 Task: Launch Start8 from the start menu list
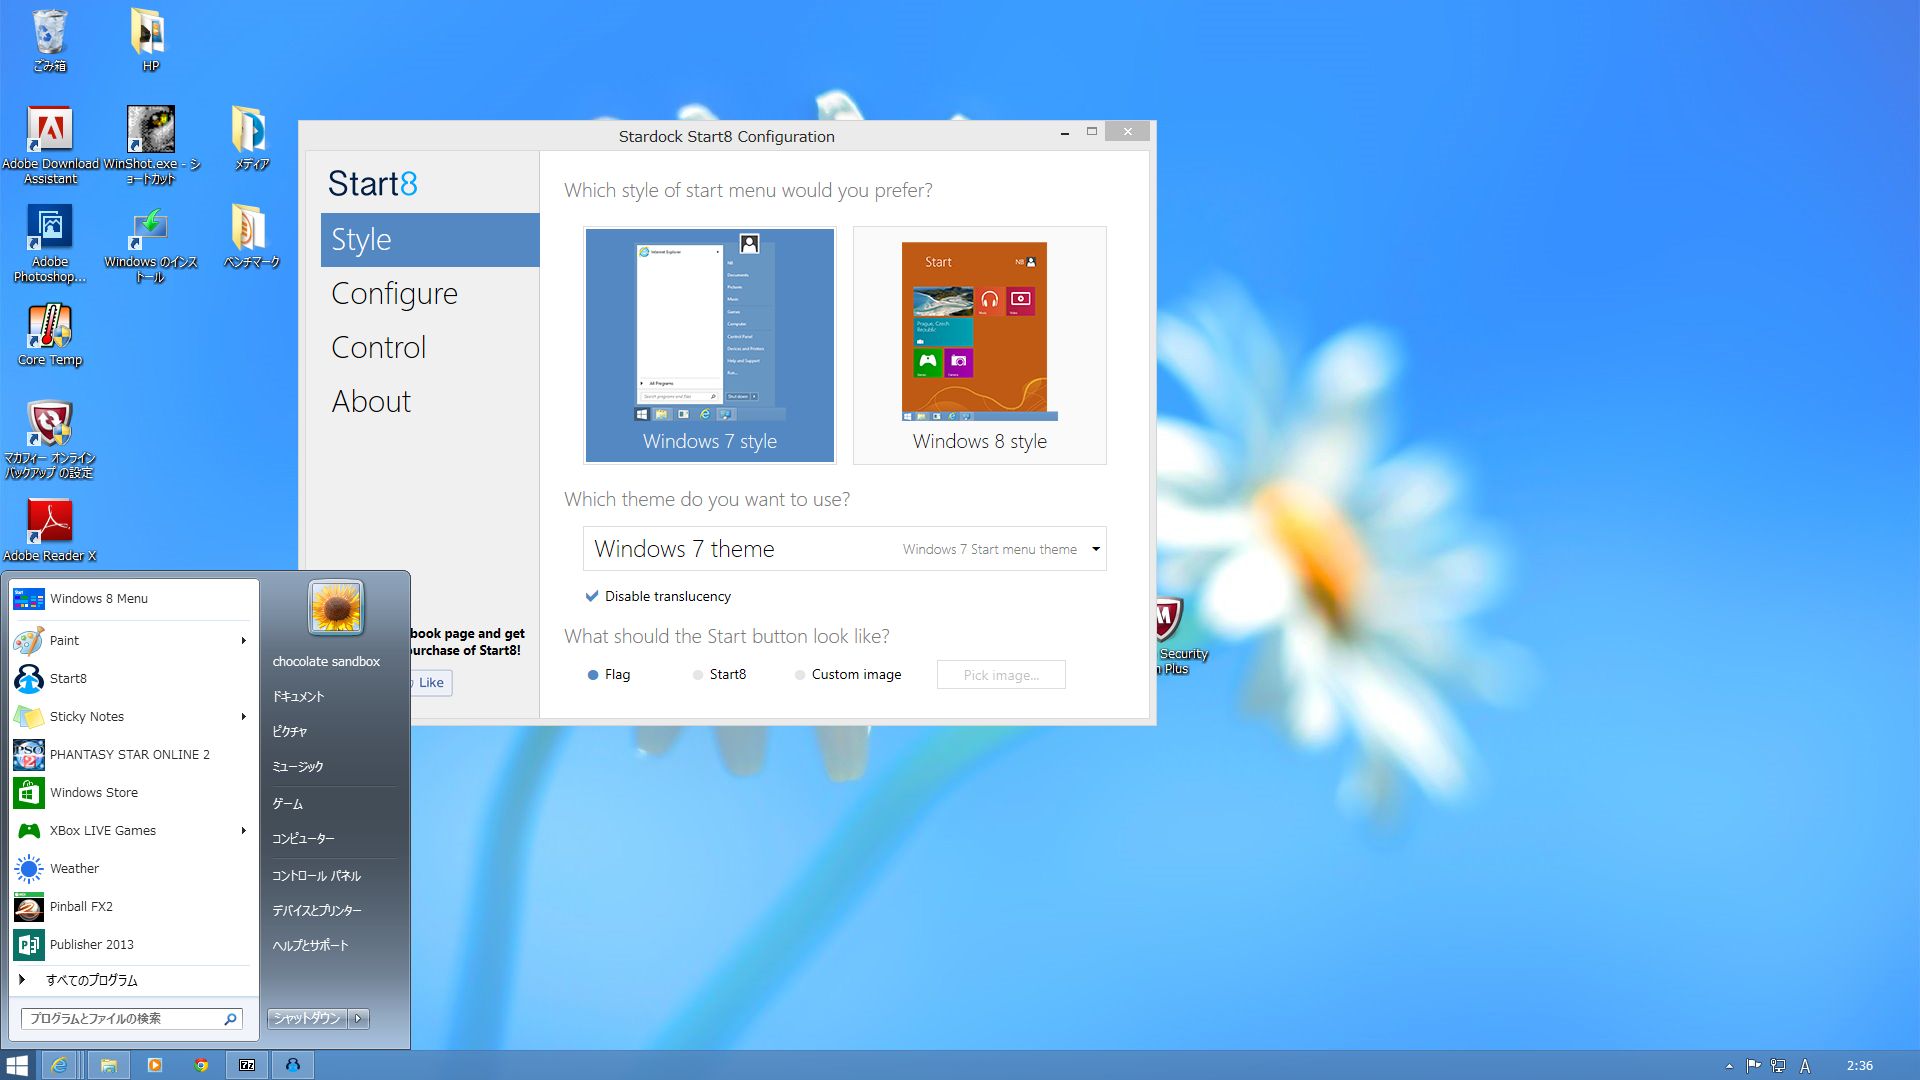pyautogui.click(x=68, y=678)
